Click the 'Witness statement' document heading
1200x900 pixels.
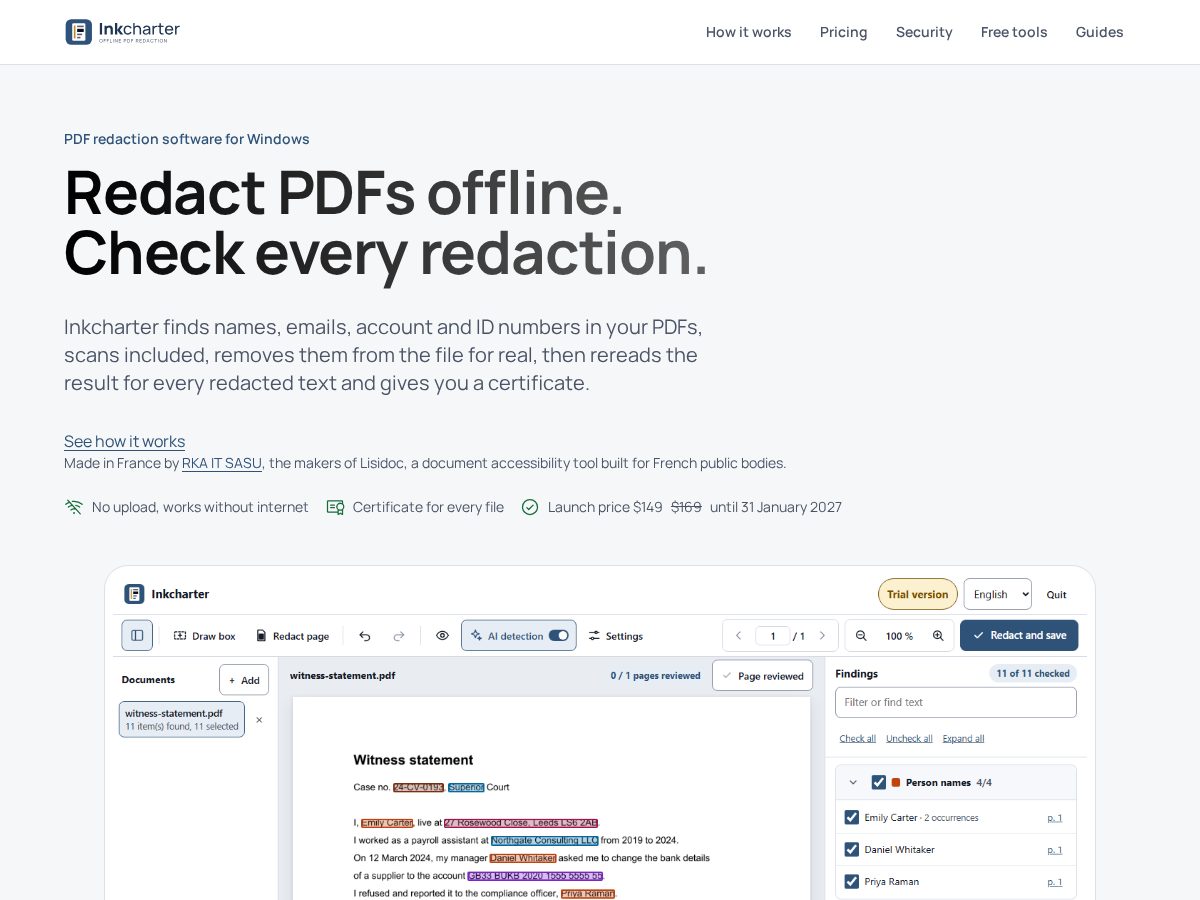[413, 760]
